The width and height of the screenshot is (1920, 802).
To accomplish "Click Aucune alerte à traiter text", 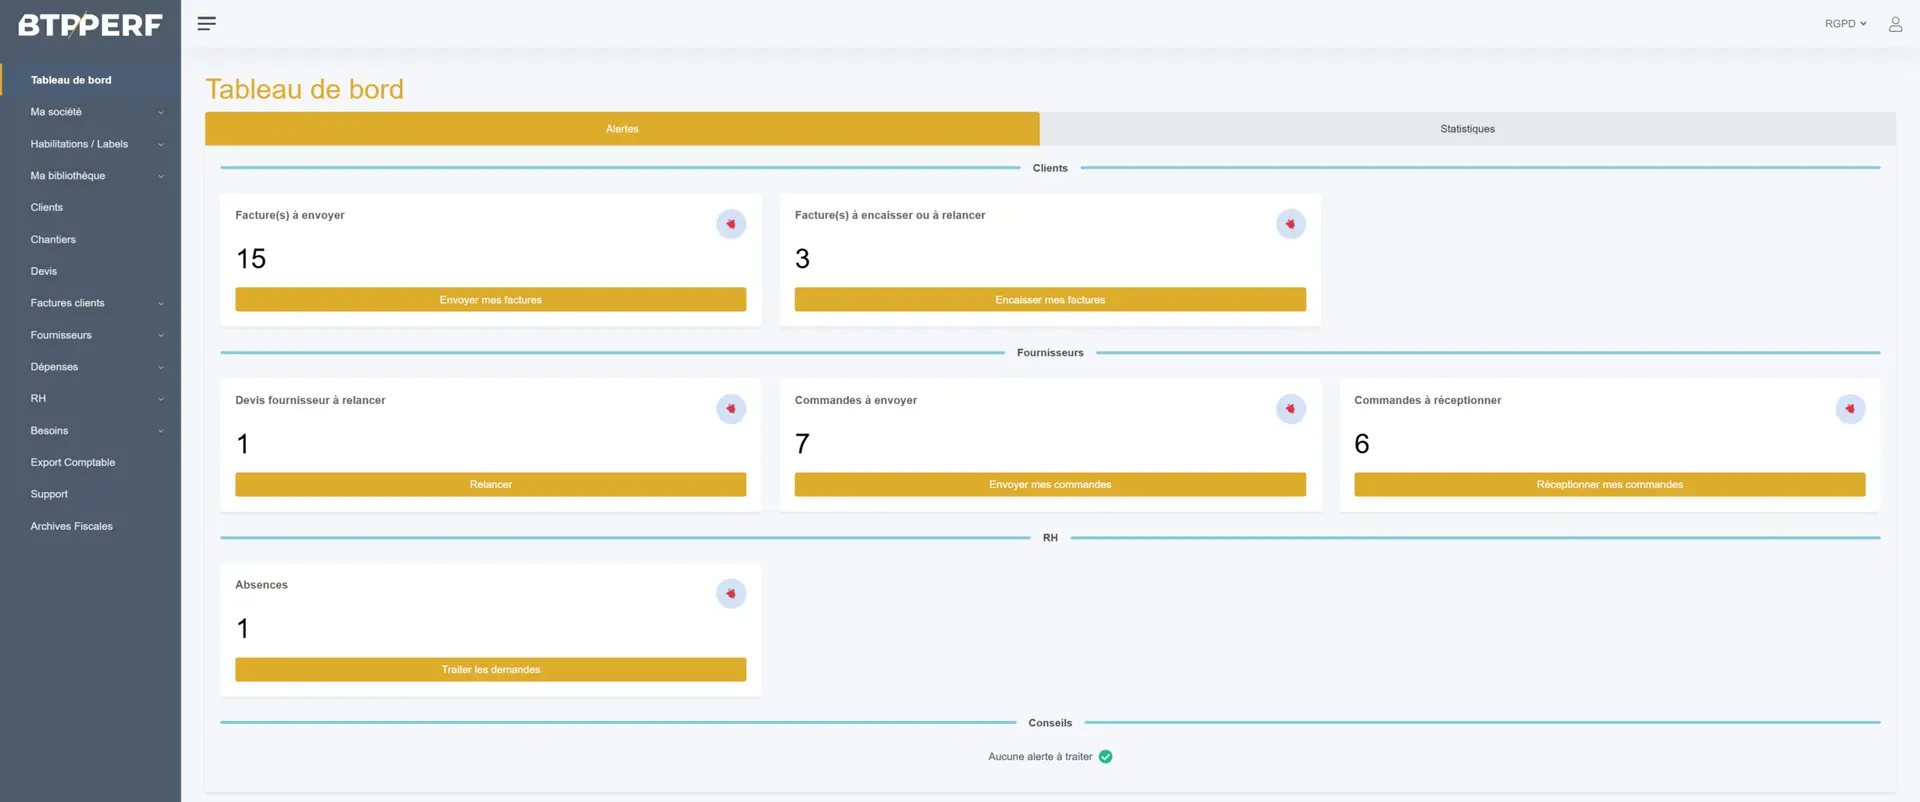I will pos(1040,757).
